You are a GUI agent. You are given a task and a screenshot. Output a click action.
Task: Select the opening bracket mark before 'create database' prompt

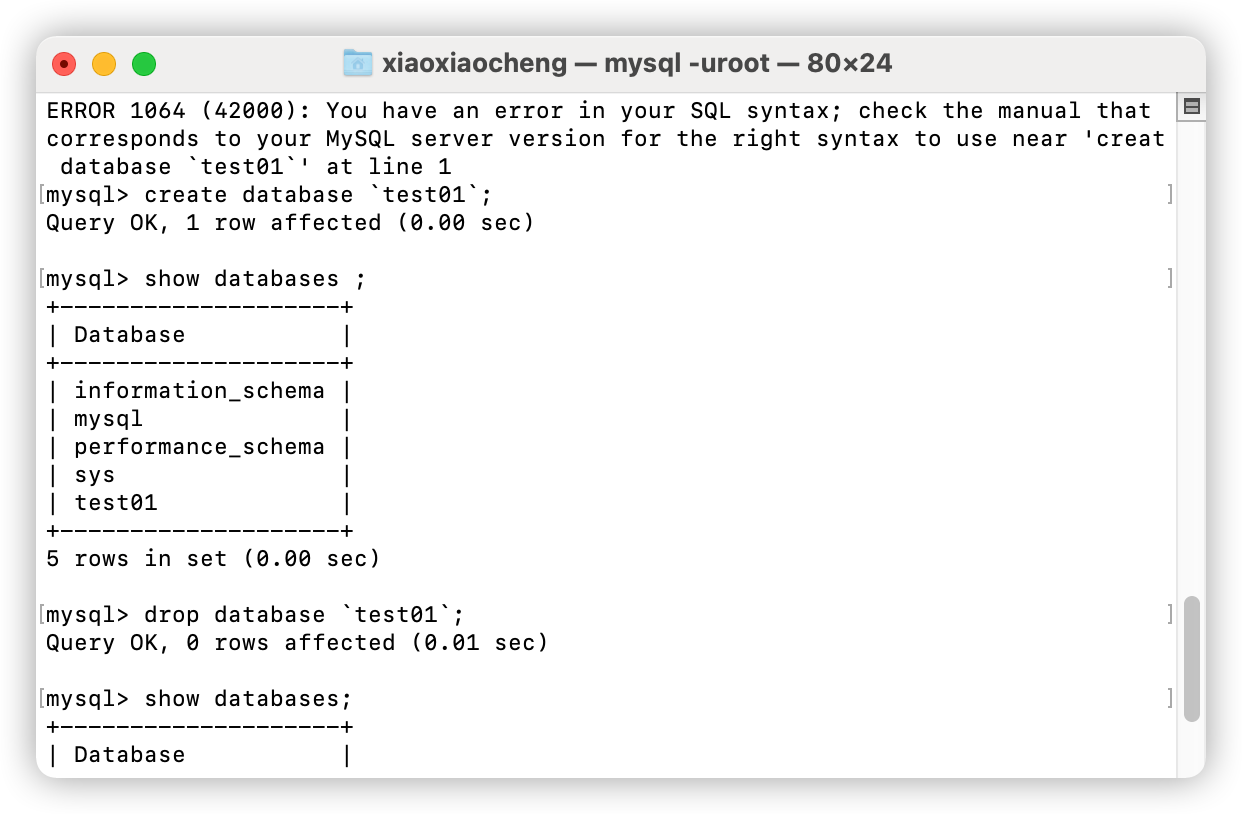pyautogui.click(x=42, y=194)
